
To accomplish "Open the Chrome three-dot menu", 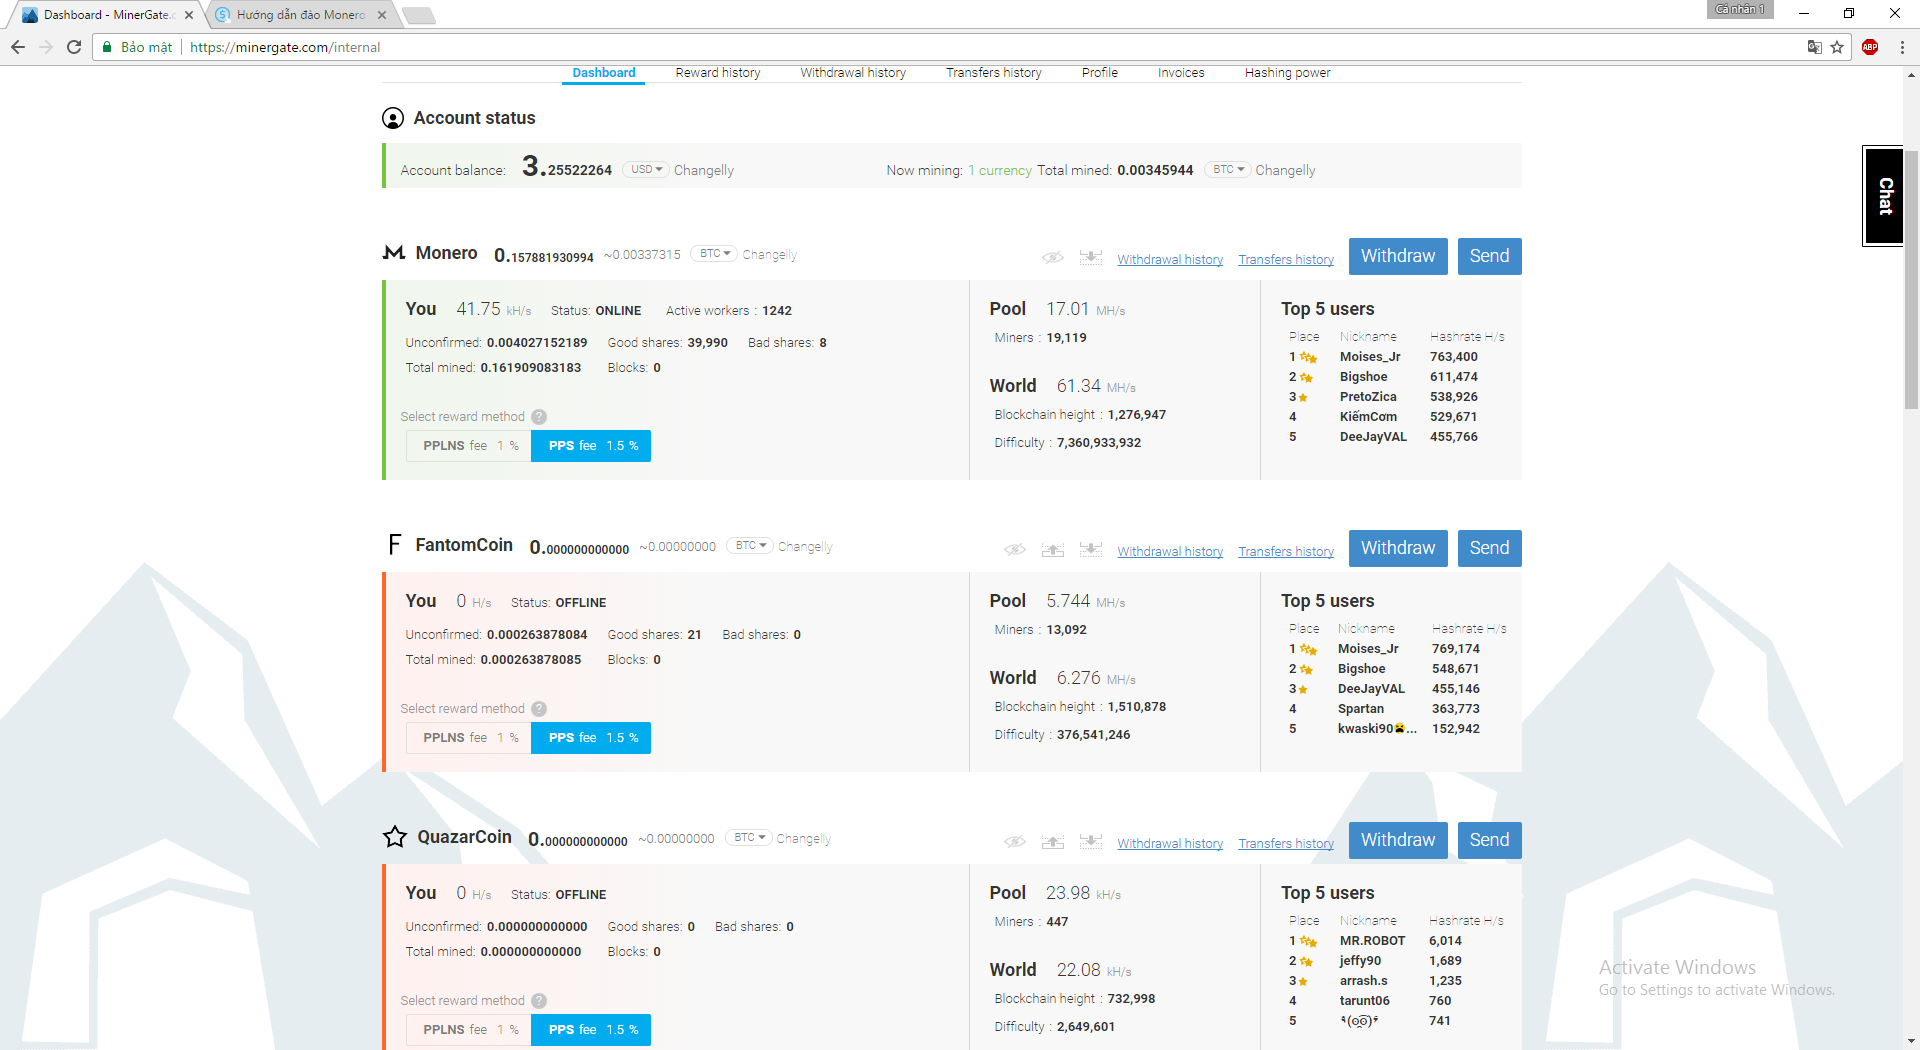I will pos(1902,47).
